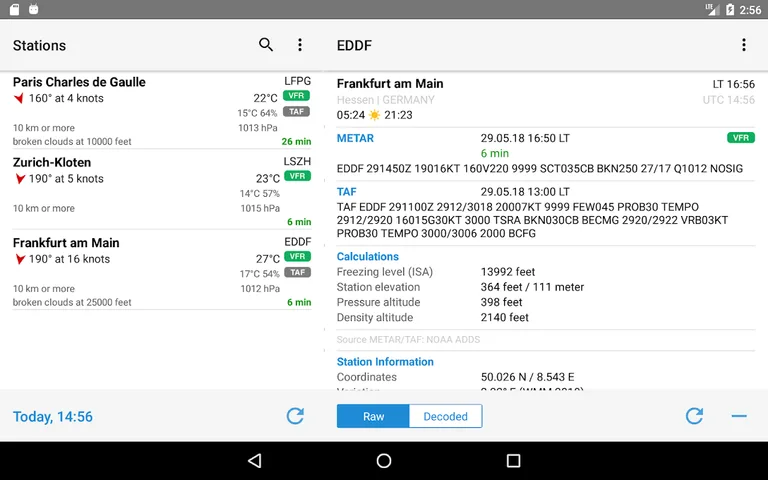Image resolution: width=768 pixels, height=480 pixels.
Task: Switch to the Raw view
Action: coord(373,416)
